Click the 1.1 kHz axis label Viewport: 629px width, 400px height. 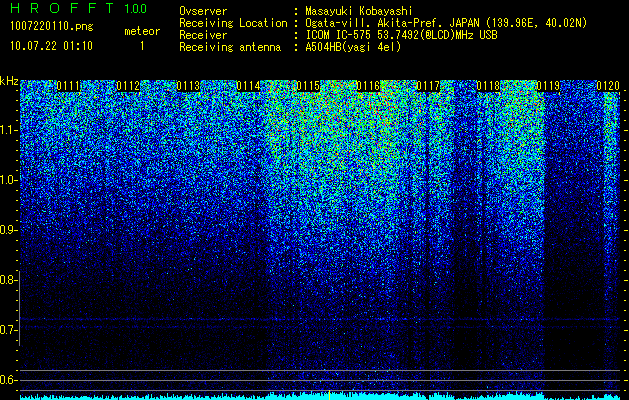[x=8, y=130]
